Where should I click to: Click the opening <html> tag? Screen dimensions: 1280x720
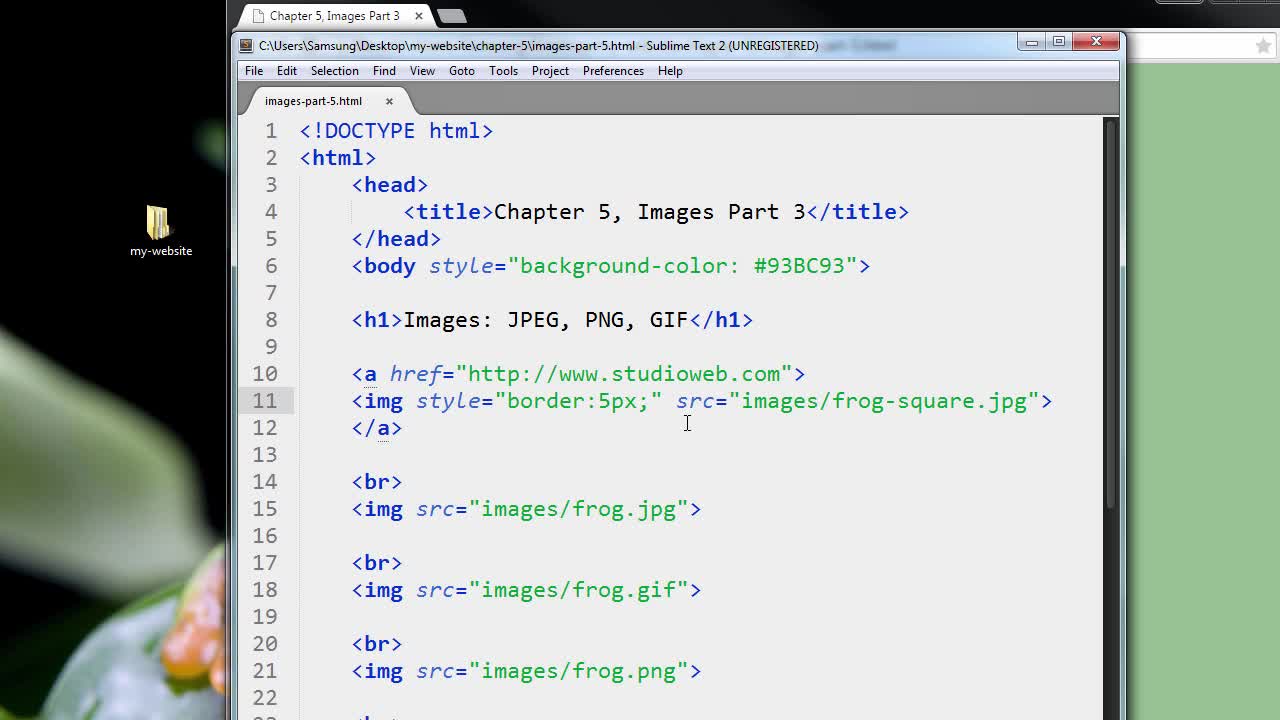(x=338, y=158)
